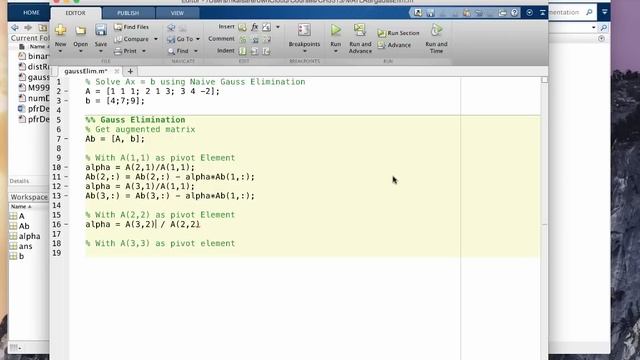The width and height of the screenshot is (640, 360).
Task: Add new editor tab with plus
Action: 130,71
